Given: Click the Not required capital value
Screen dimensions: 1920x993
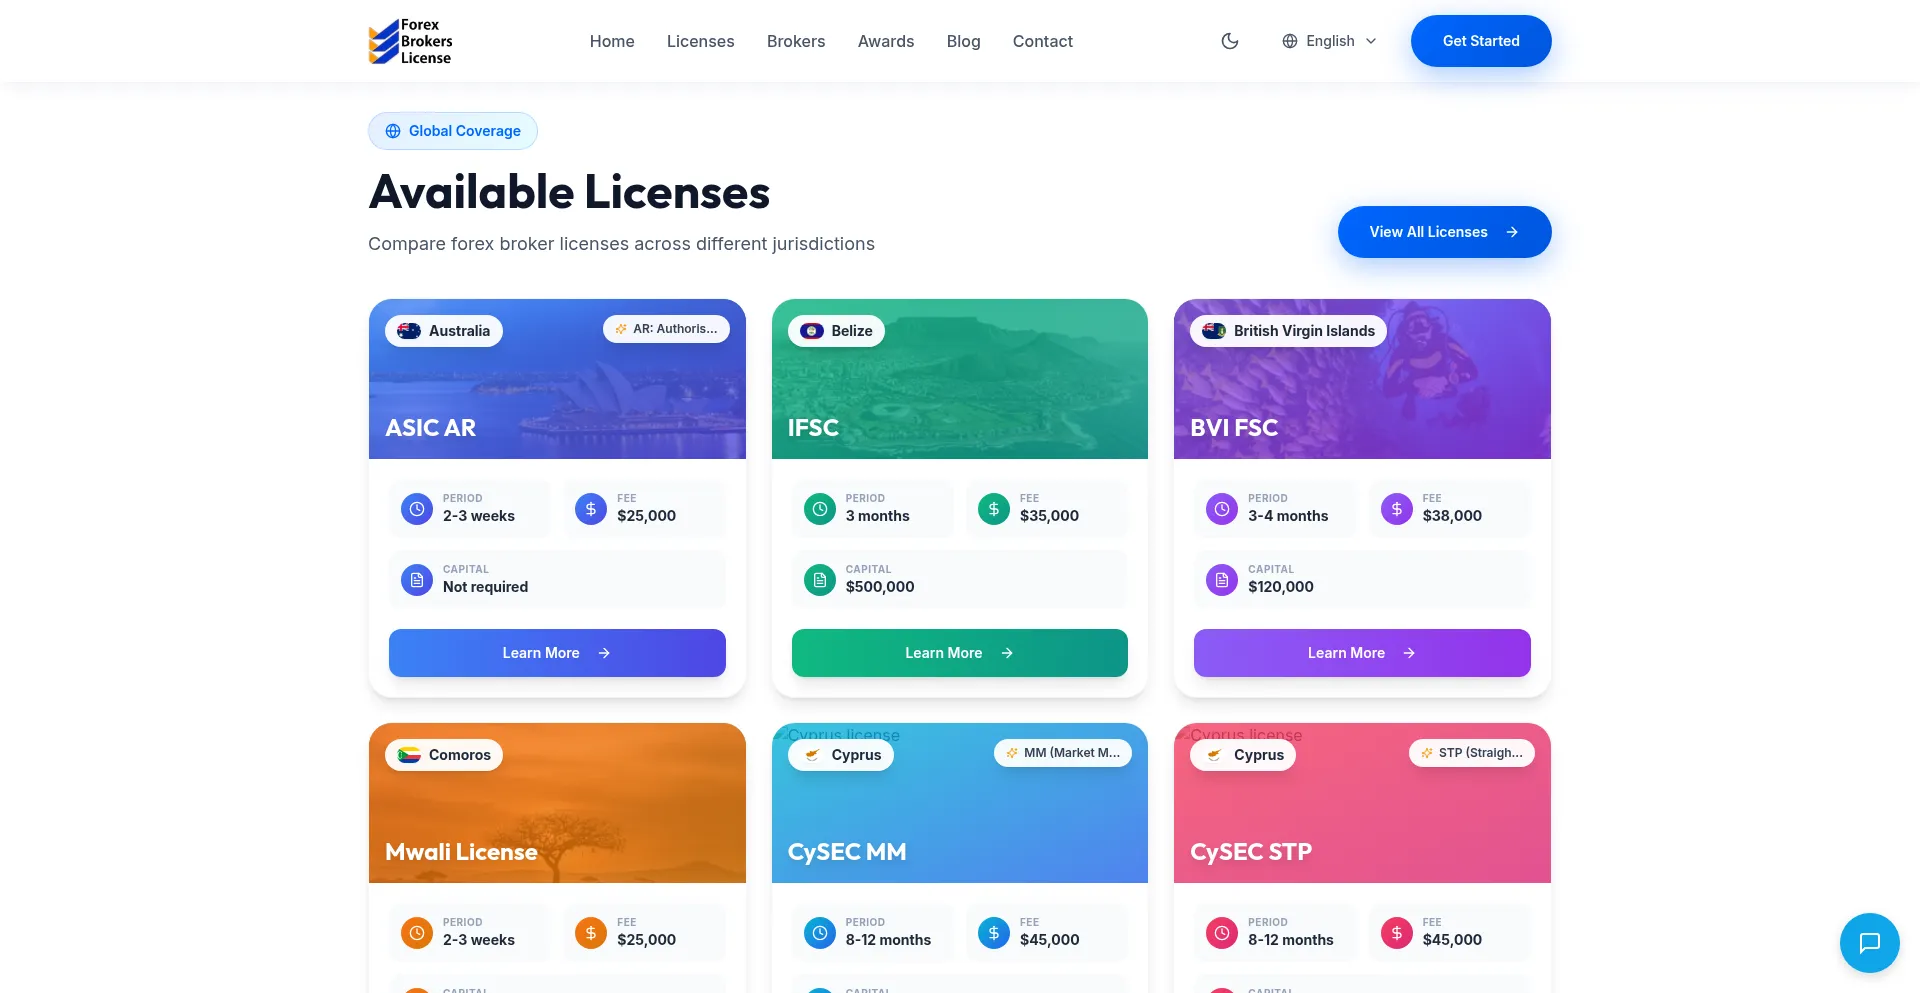Looking at the screenshot, I should [x=485, y=587].
